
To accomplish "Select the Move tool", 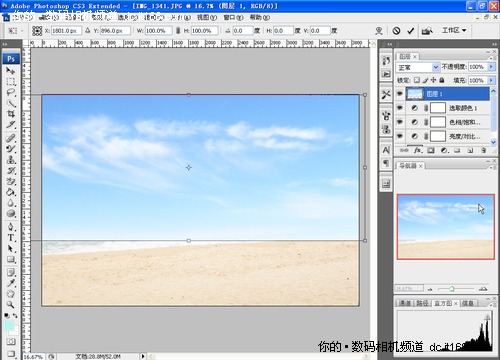I will tap(10, 71).
